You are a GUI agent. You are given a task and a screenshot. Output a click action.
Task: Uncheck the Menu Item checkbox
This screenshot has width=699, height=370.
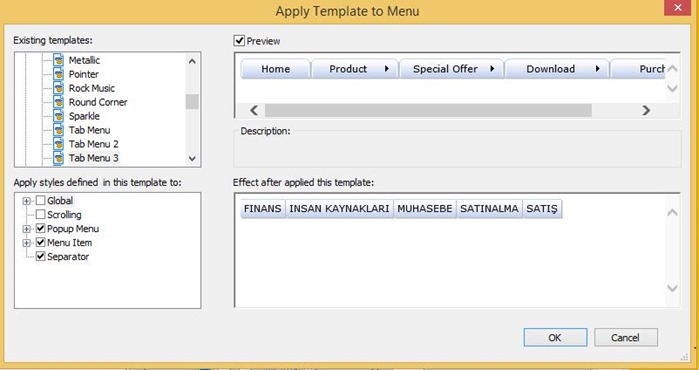tap(41, 243)
